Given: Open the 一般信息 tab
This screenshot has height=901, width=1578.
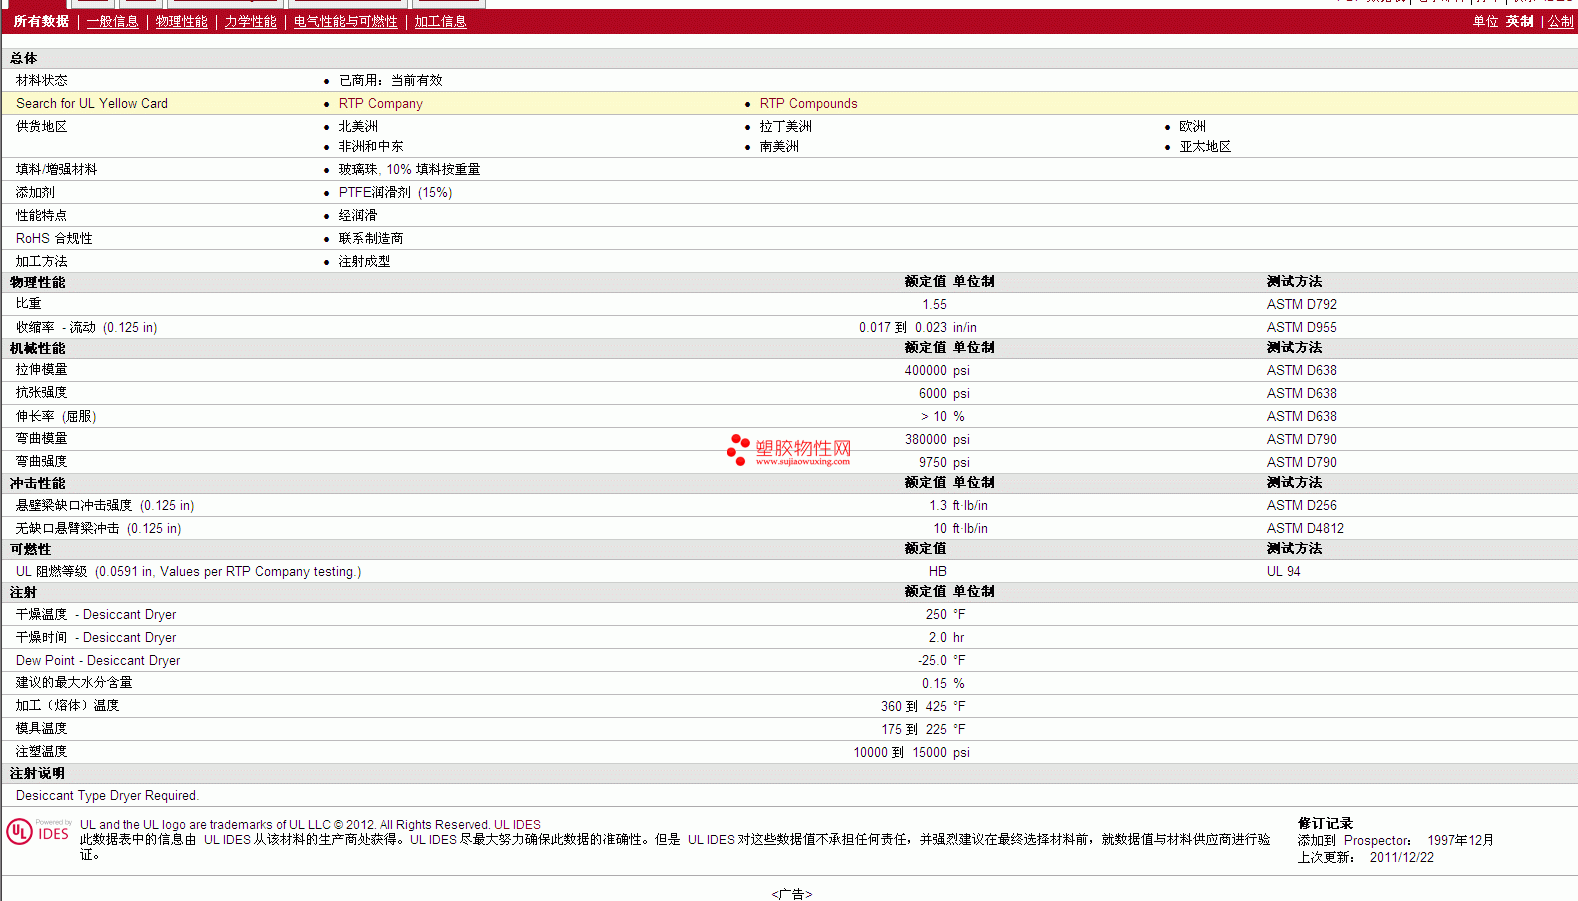Looking at the screenshot, I should tap(113, 21).
